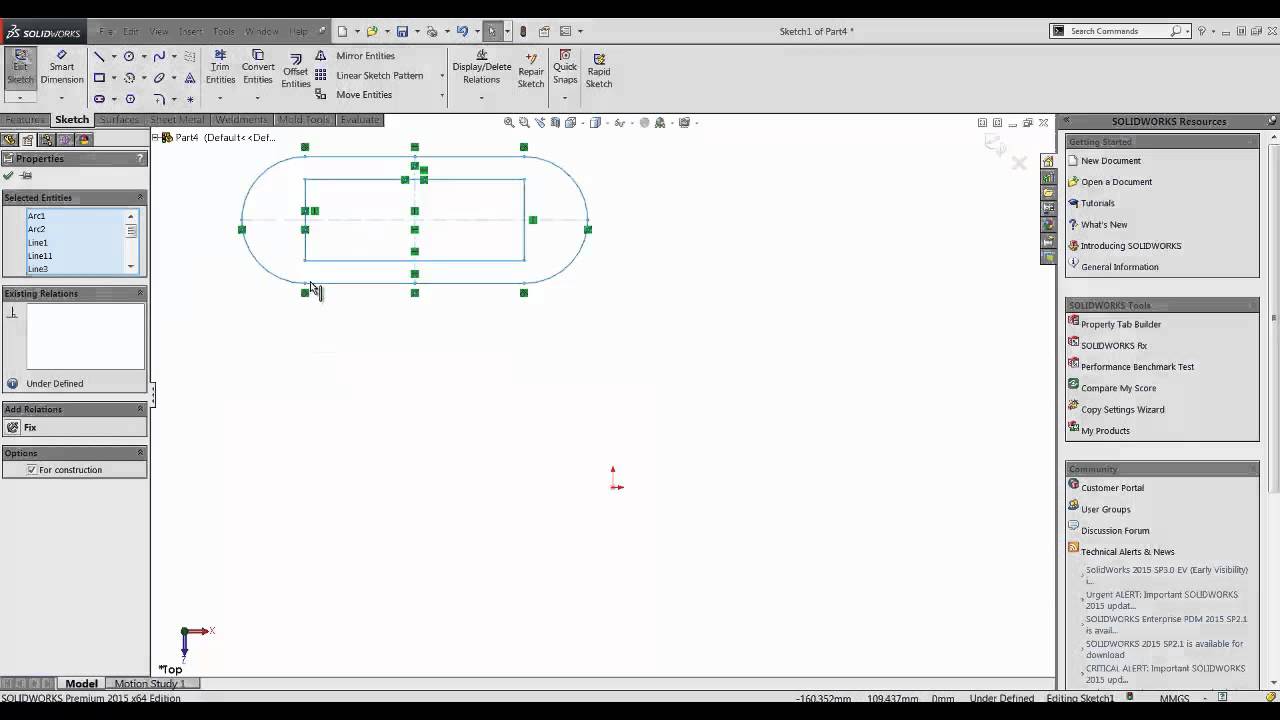Switch to the Motion Study 1 tab
1280x720 pixels.
coord(150,683)
